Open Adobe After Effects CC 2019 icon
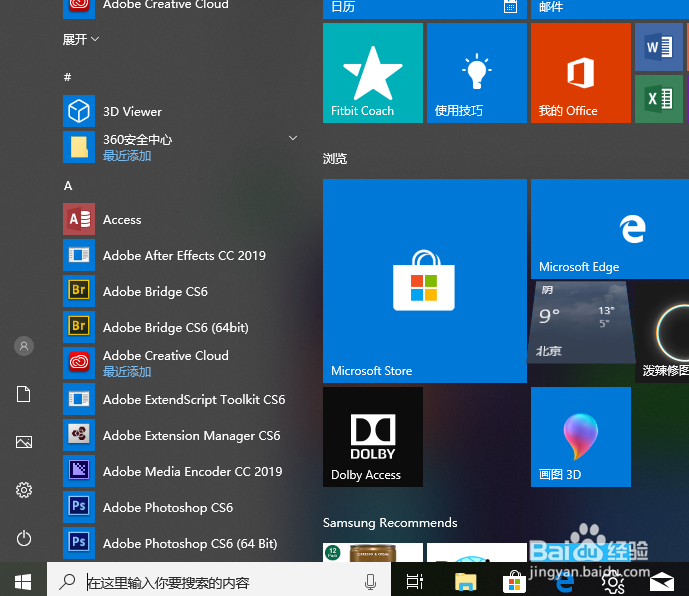 79,255
